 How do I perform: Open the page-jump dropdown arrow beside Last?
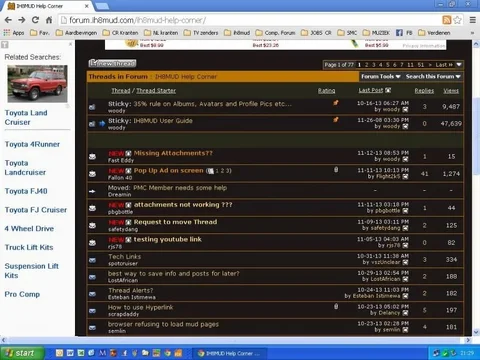(x=459, y=65)
